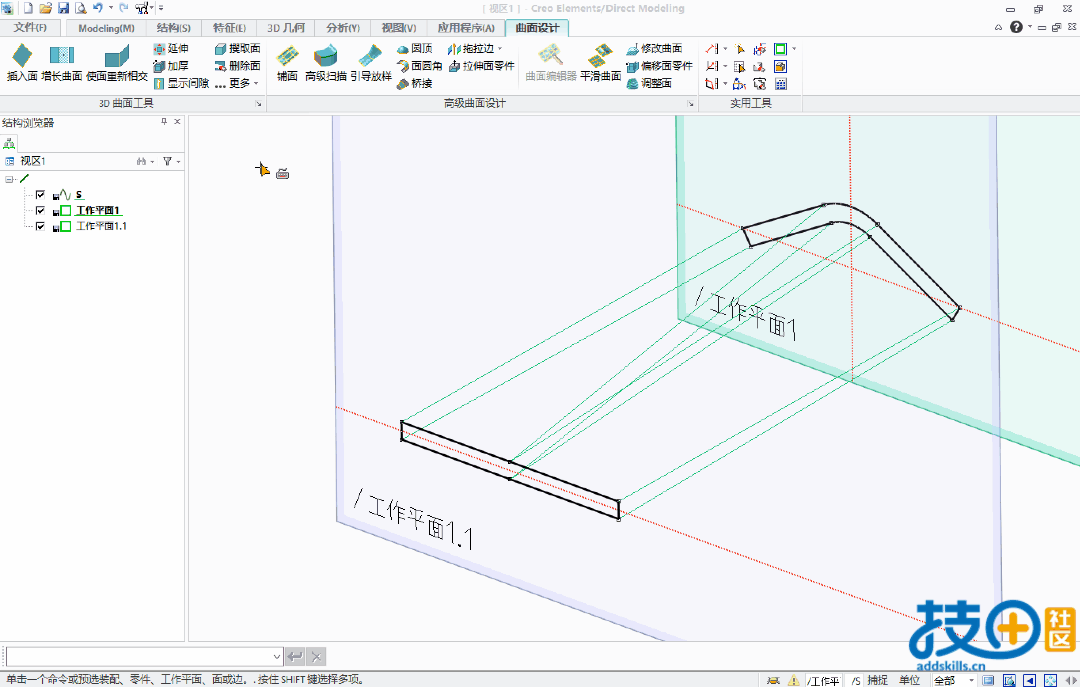The width and height of the screenshot is (1080, 687).
Task: Select the 使面重新相交 tool
Action: coord(116,63)
